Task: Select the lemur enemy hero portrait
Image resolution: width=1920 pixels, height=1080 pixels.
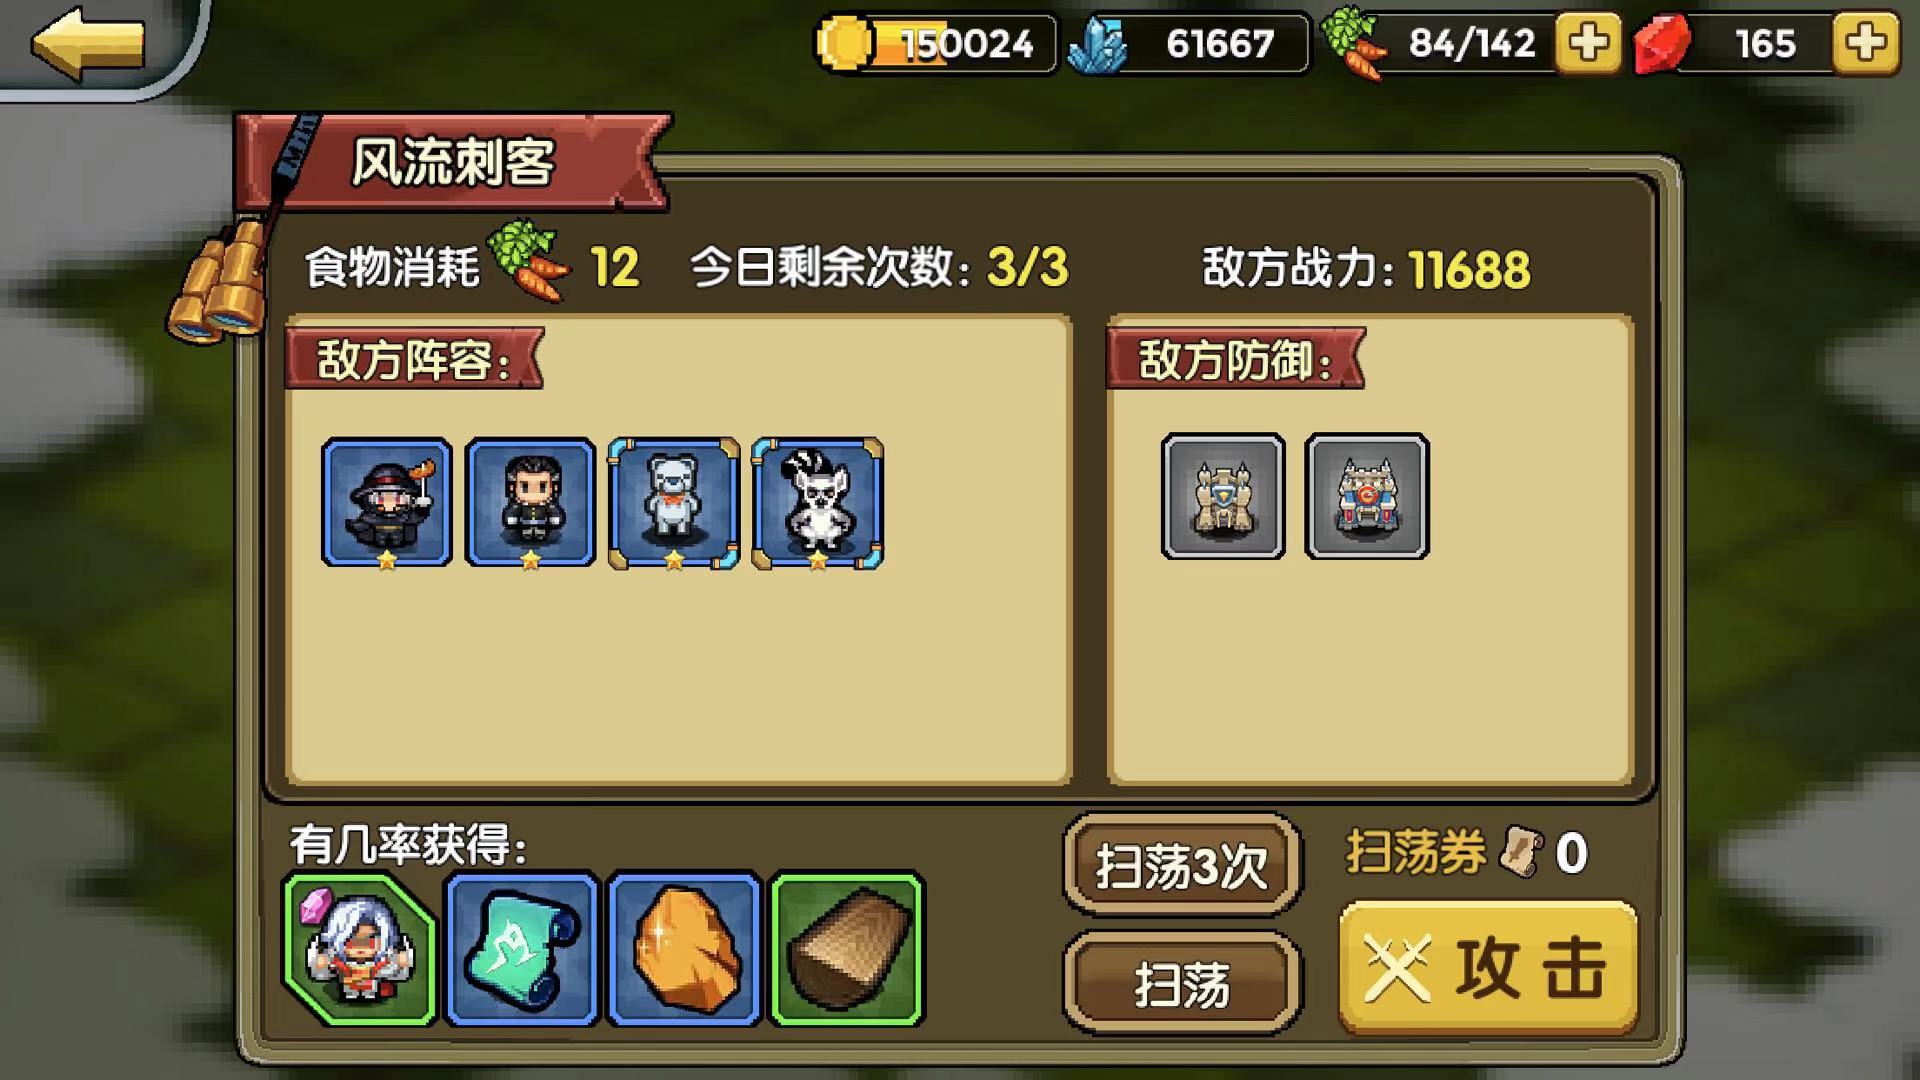Action: pos(818,503)
